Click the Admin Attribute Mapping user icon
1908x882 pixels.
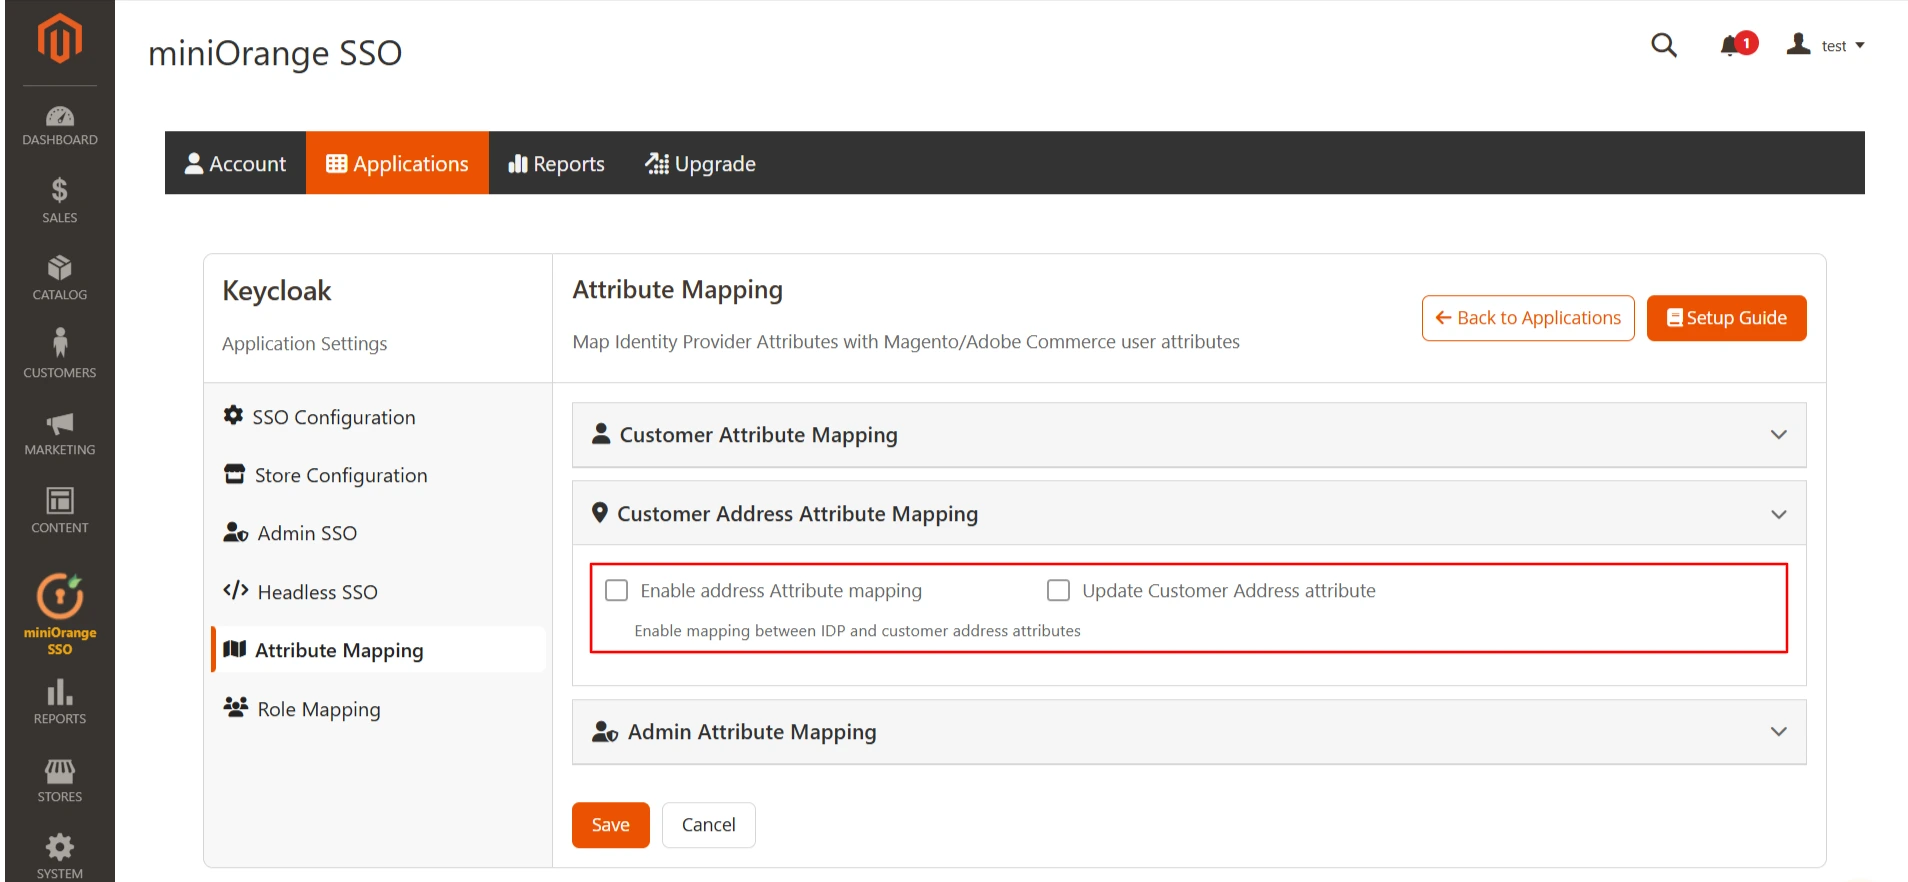pos(605,731)
